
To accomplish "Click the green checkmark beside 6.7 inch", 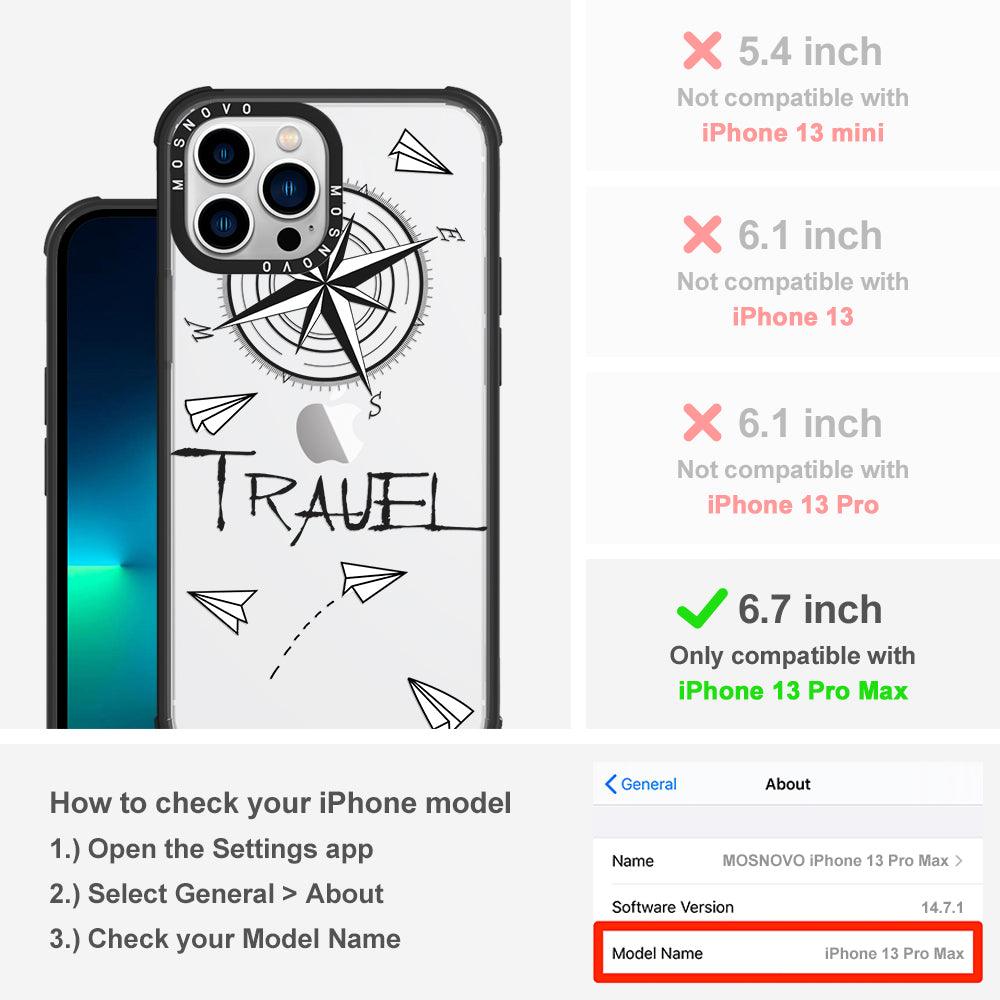I will point(702,608).
